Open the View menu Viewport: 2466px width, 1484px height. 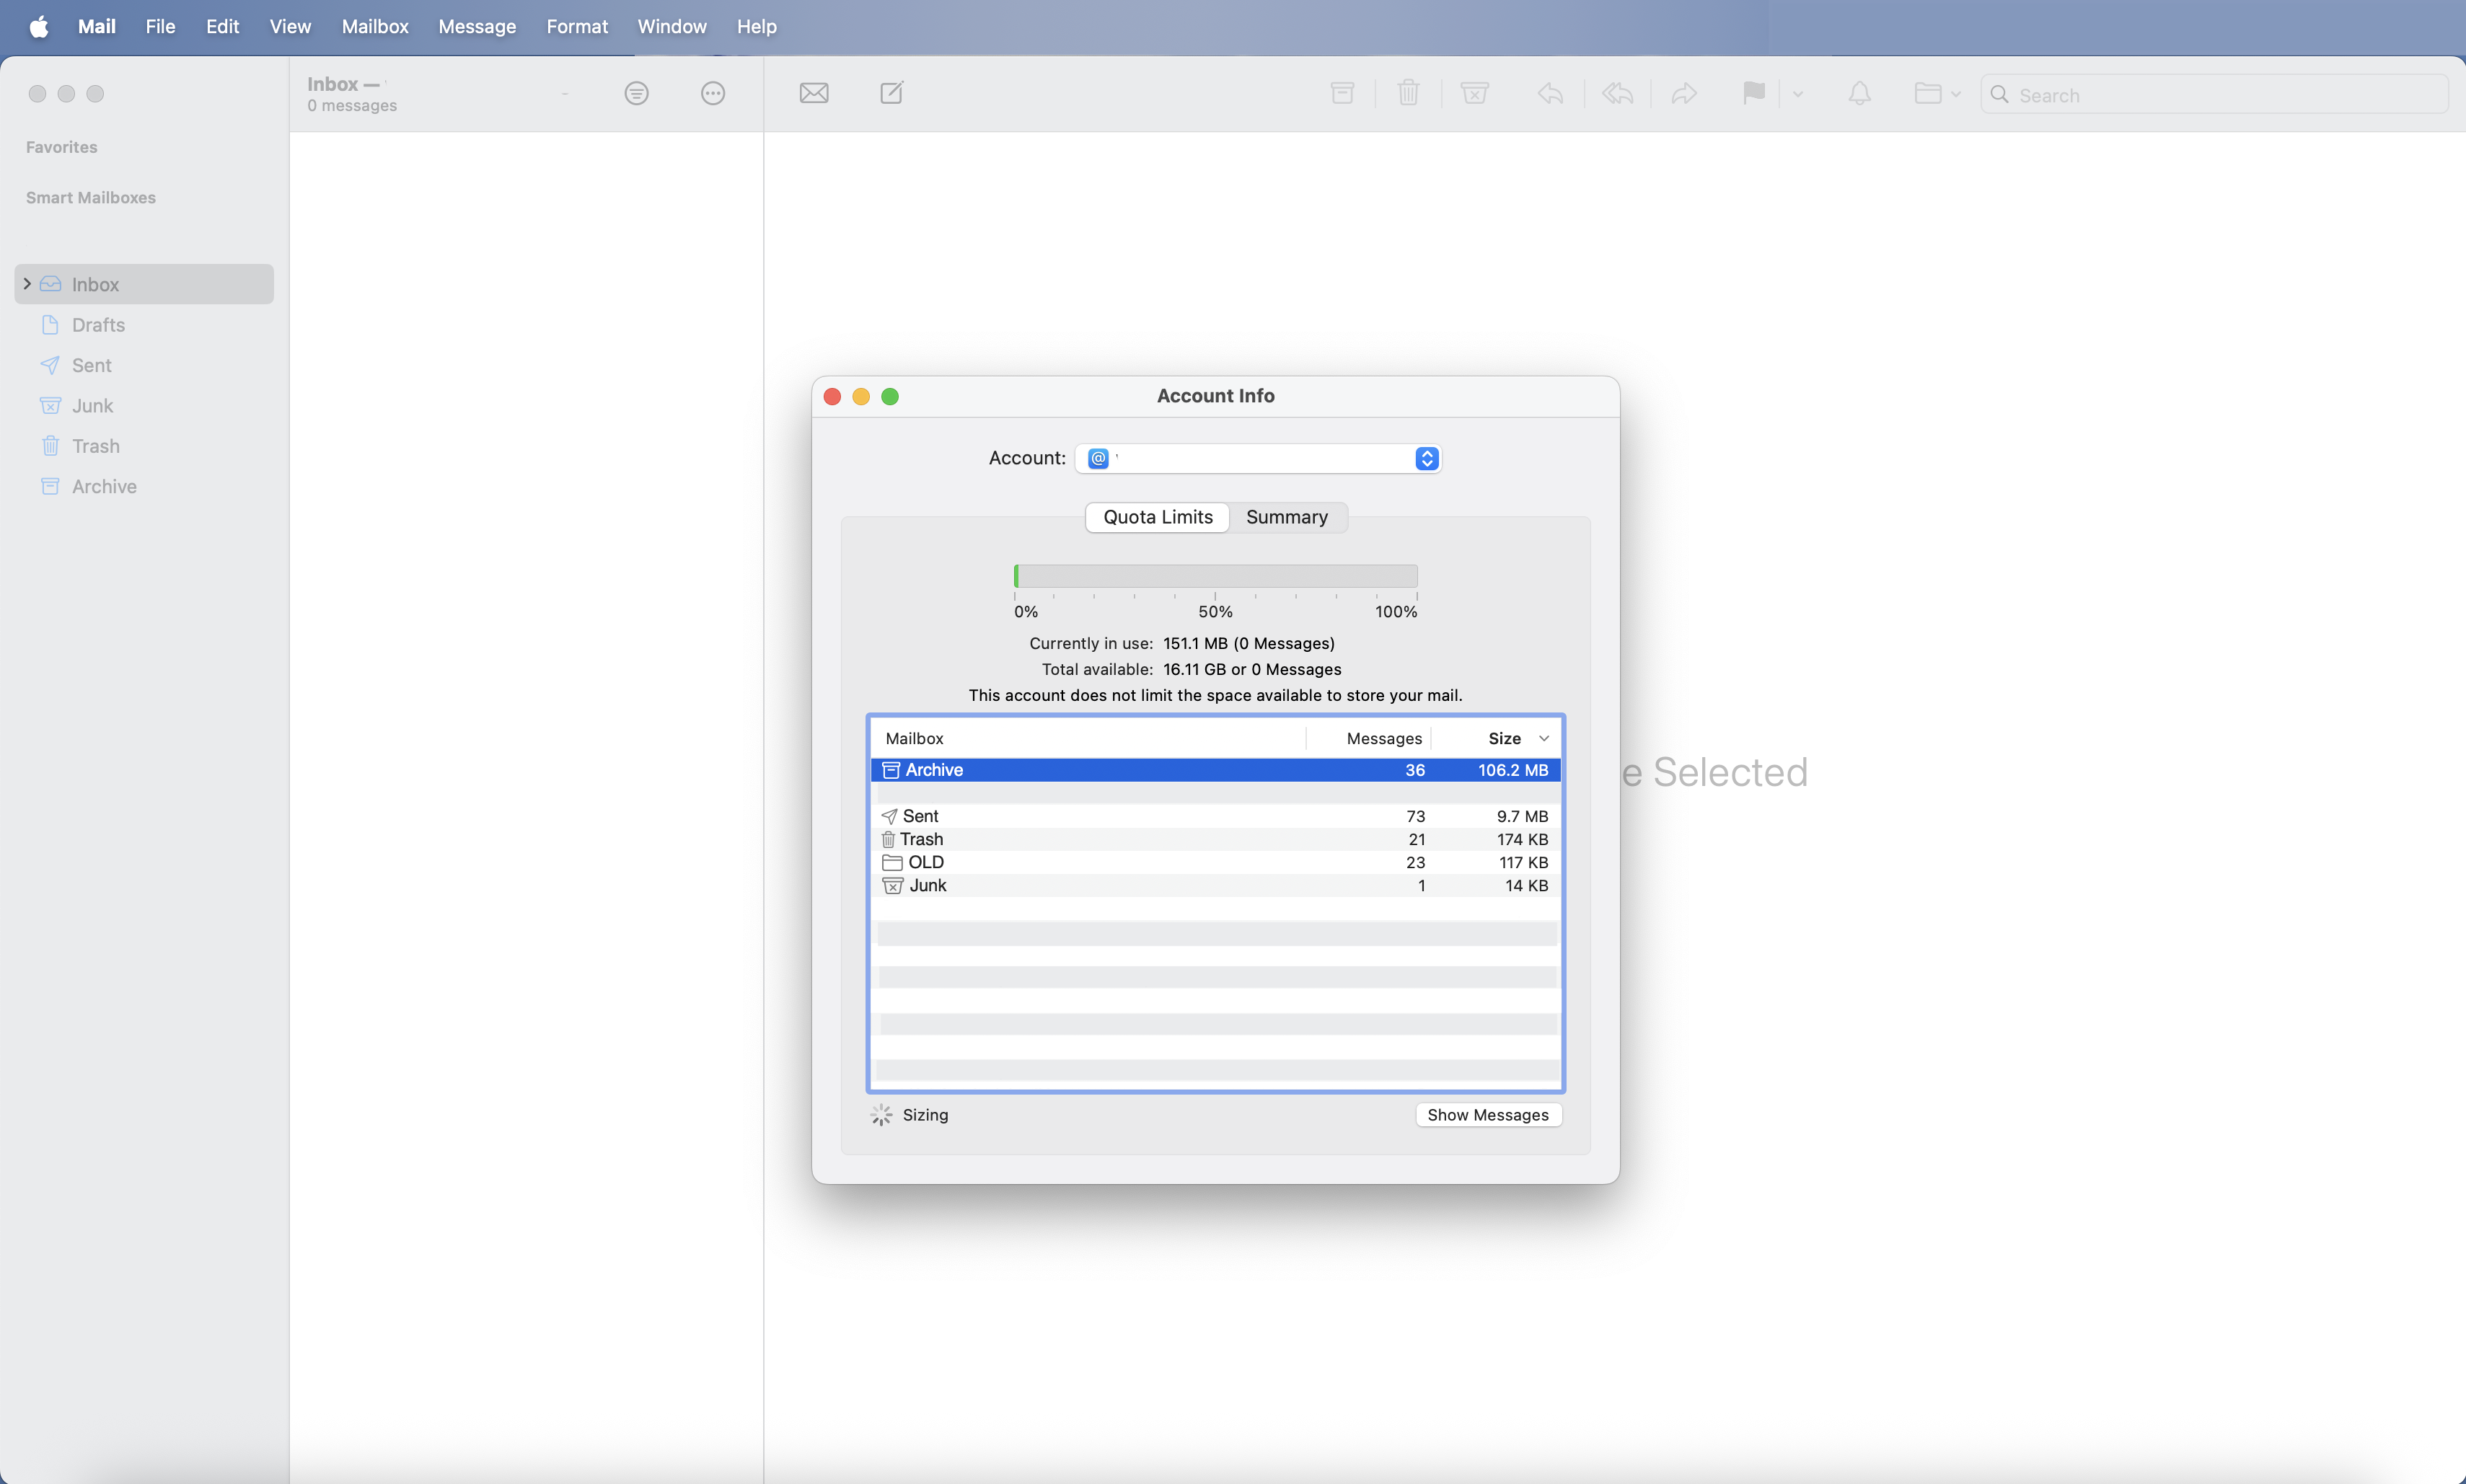click(x=290, y=26)
